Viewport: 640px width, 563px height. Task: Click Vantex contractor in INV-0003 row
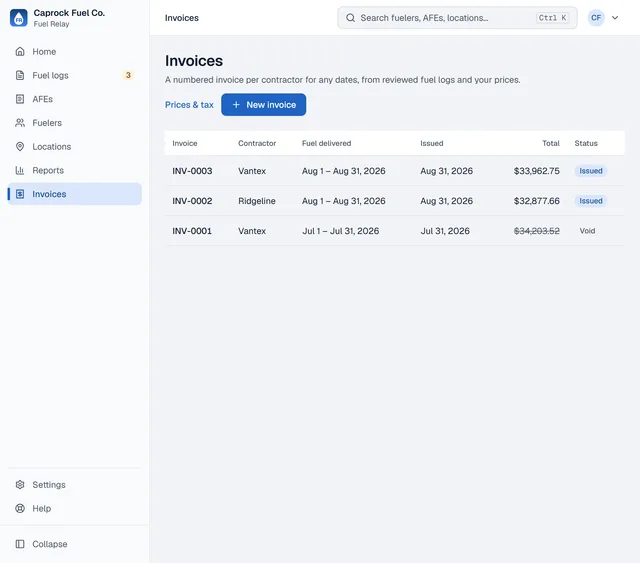click(x=252, y=171)
